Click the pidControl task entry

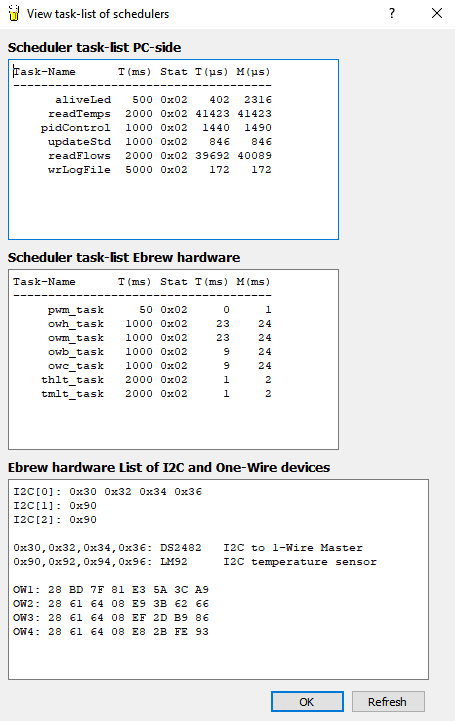point(142,128)
